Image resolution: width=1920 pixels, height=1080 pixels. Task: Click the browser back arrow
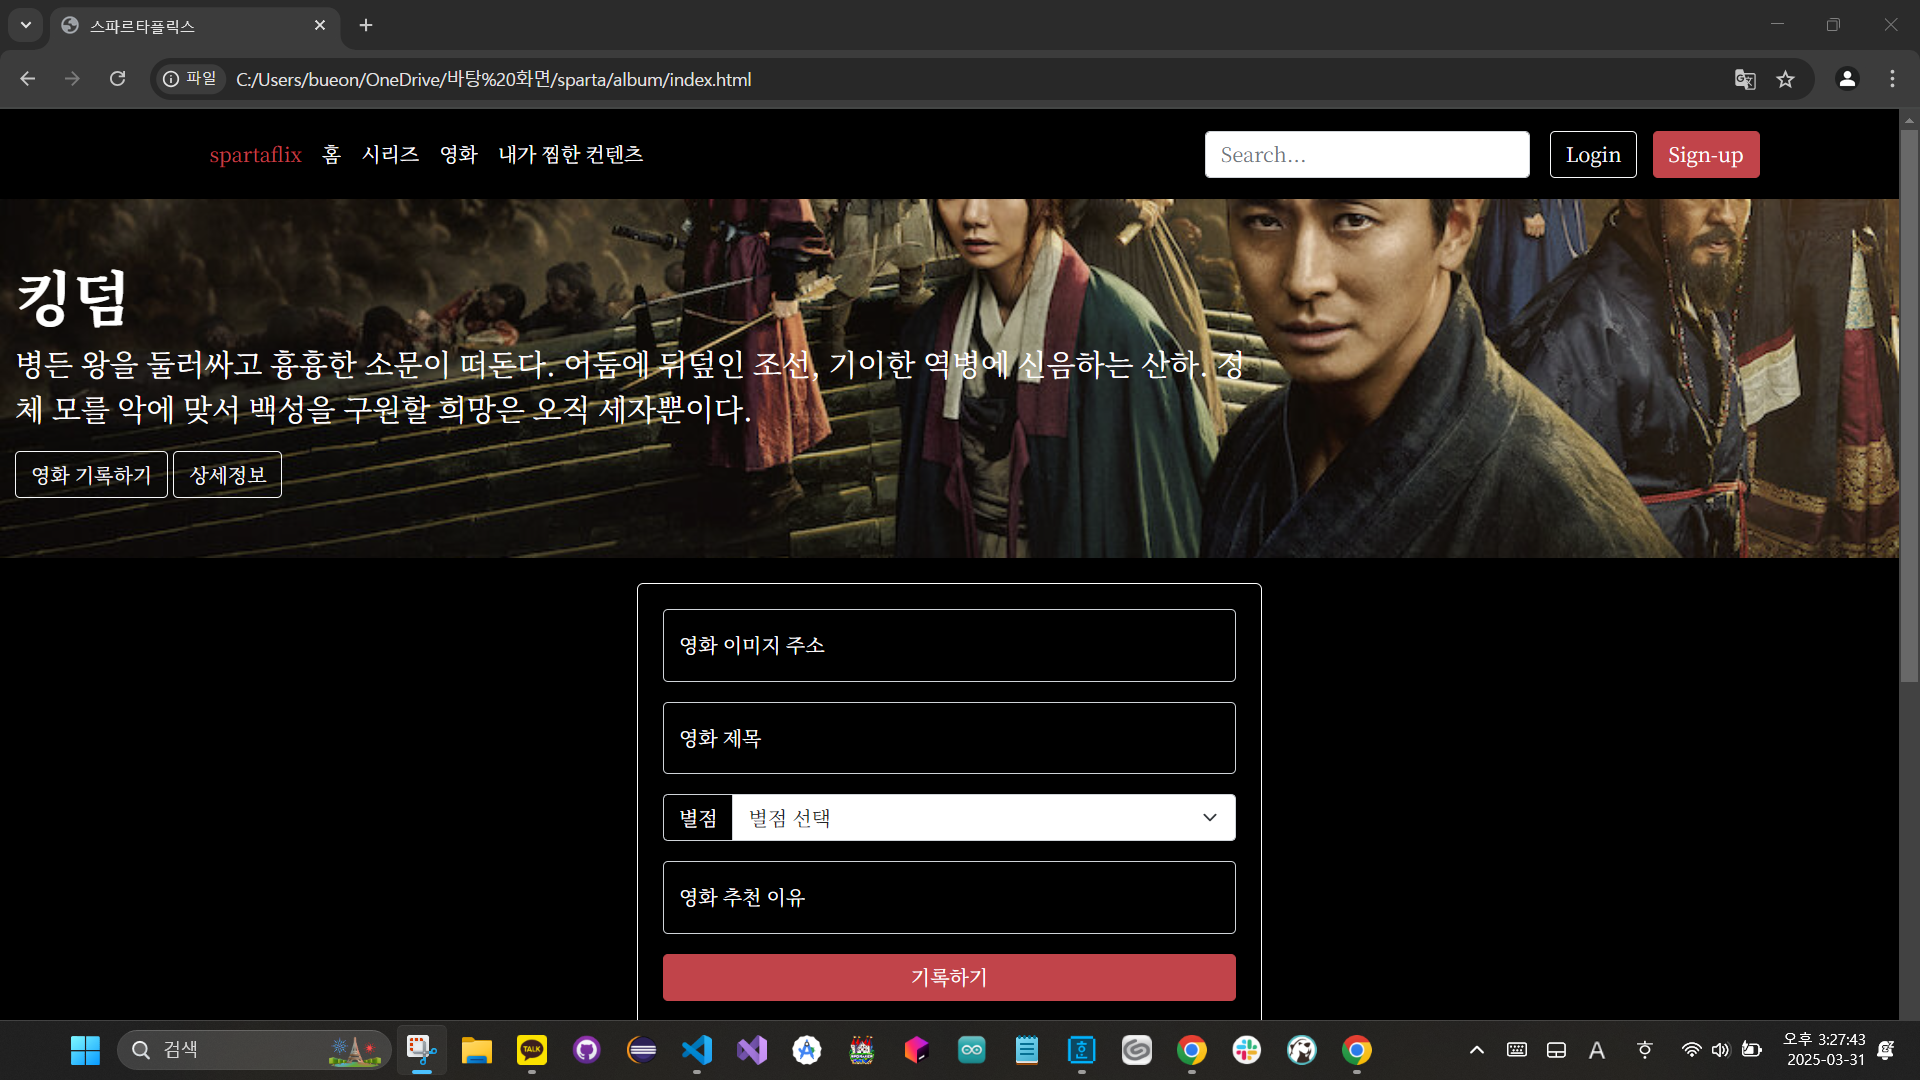click(x=27, y=79)
